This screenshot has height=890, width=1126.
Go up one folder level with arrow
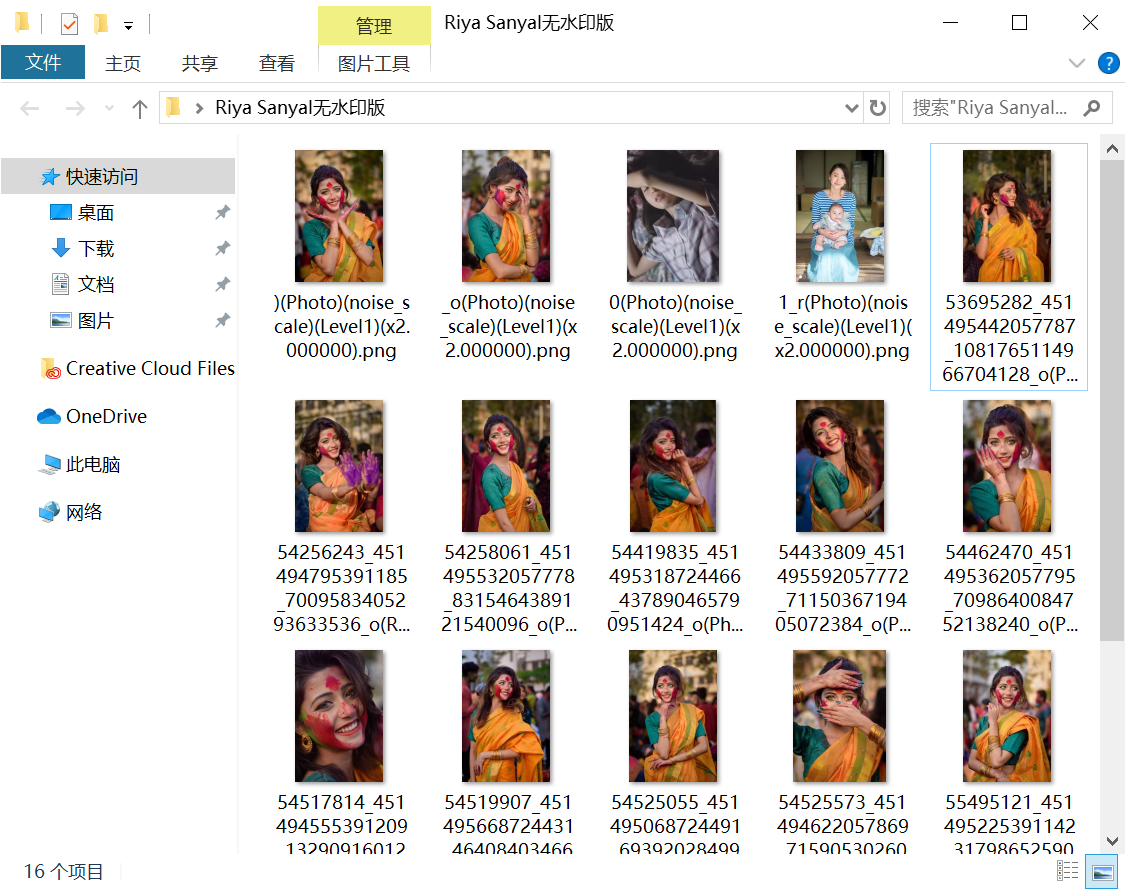click(140, 108)
